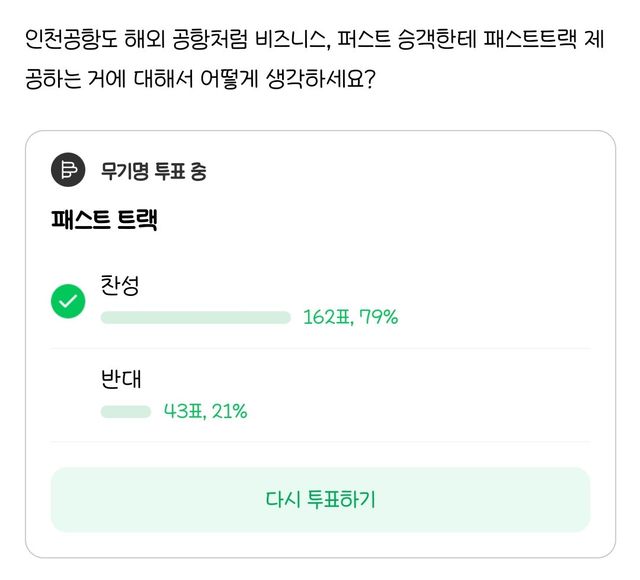Click the '43표, 21%' result text
The height and width of the screenshot is (580, 640).
point(205,411)
